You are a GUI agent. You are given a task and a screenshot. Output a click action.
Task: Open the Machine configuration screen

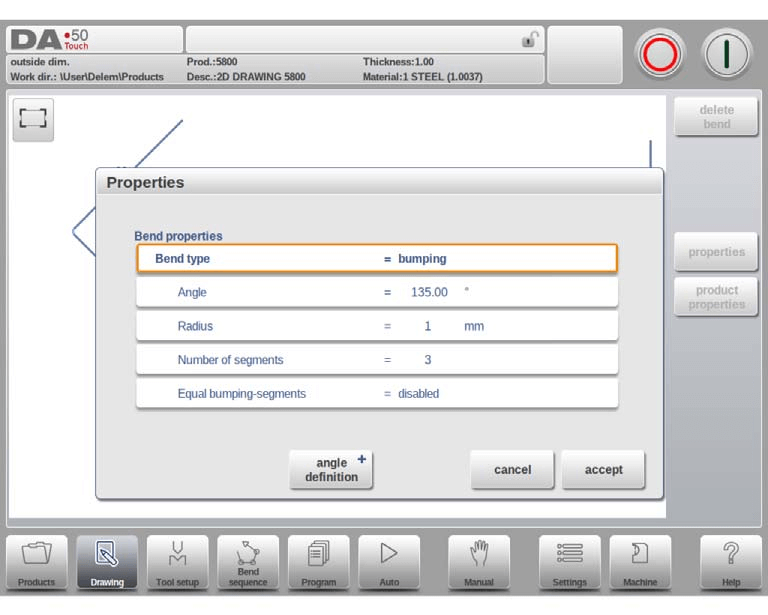pos(640,563)
